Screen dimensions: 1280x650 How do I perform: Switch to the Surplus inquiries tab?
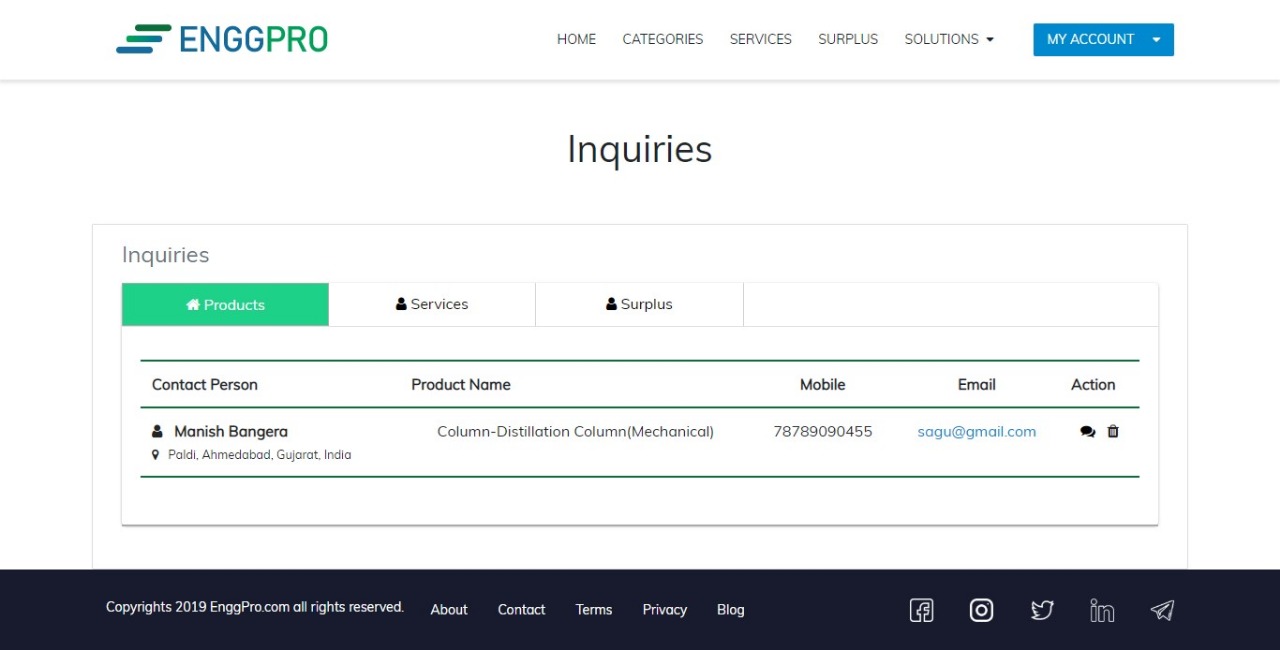(x=639, y=305)
